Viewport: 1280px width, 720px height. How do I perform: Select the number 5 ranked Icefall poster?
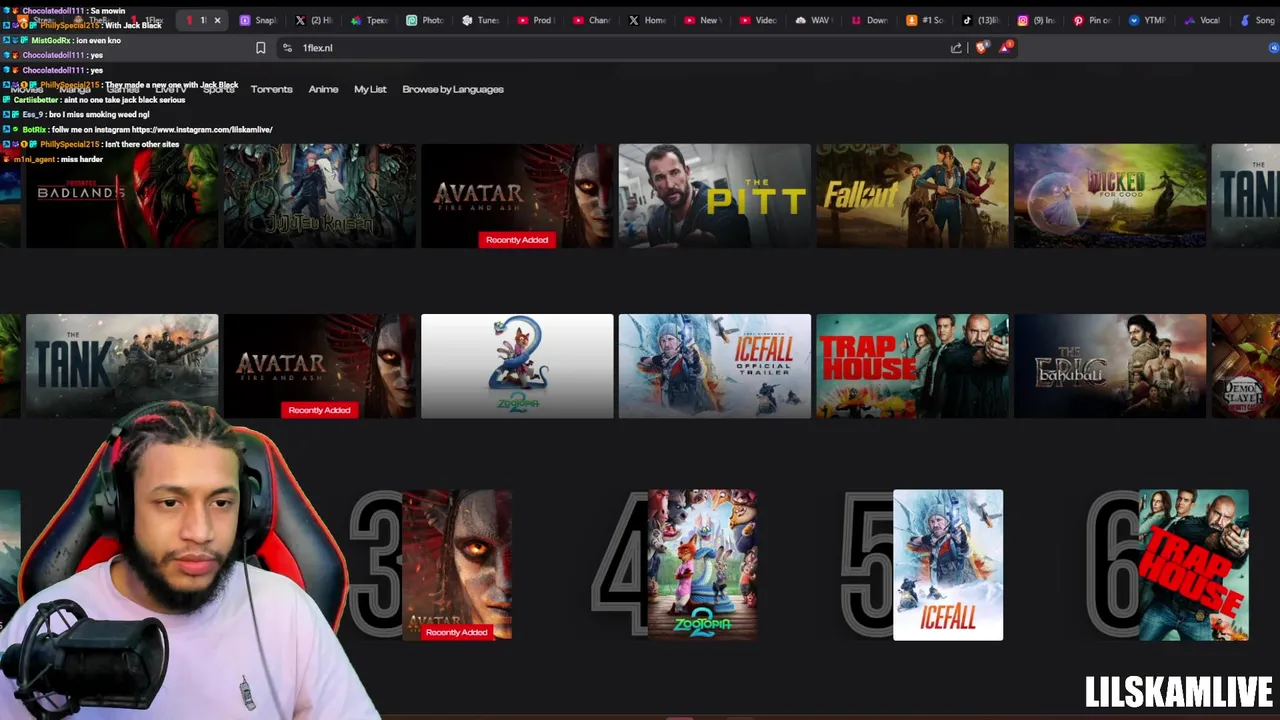point(948,565)
